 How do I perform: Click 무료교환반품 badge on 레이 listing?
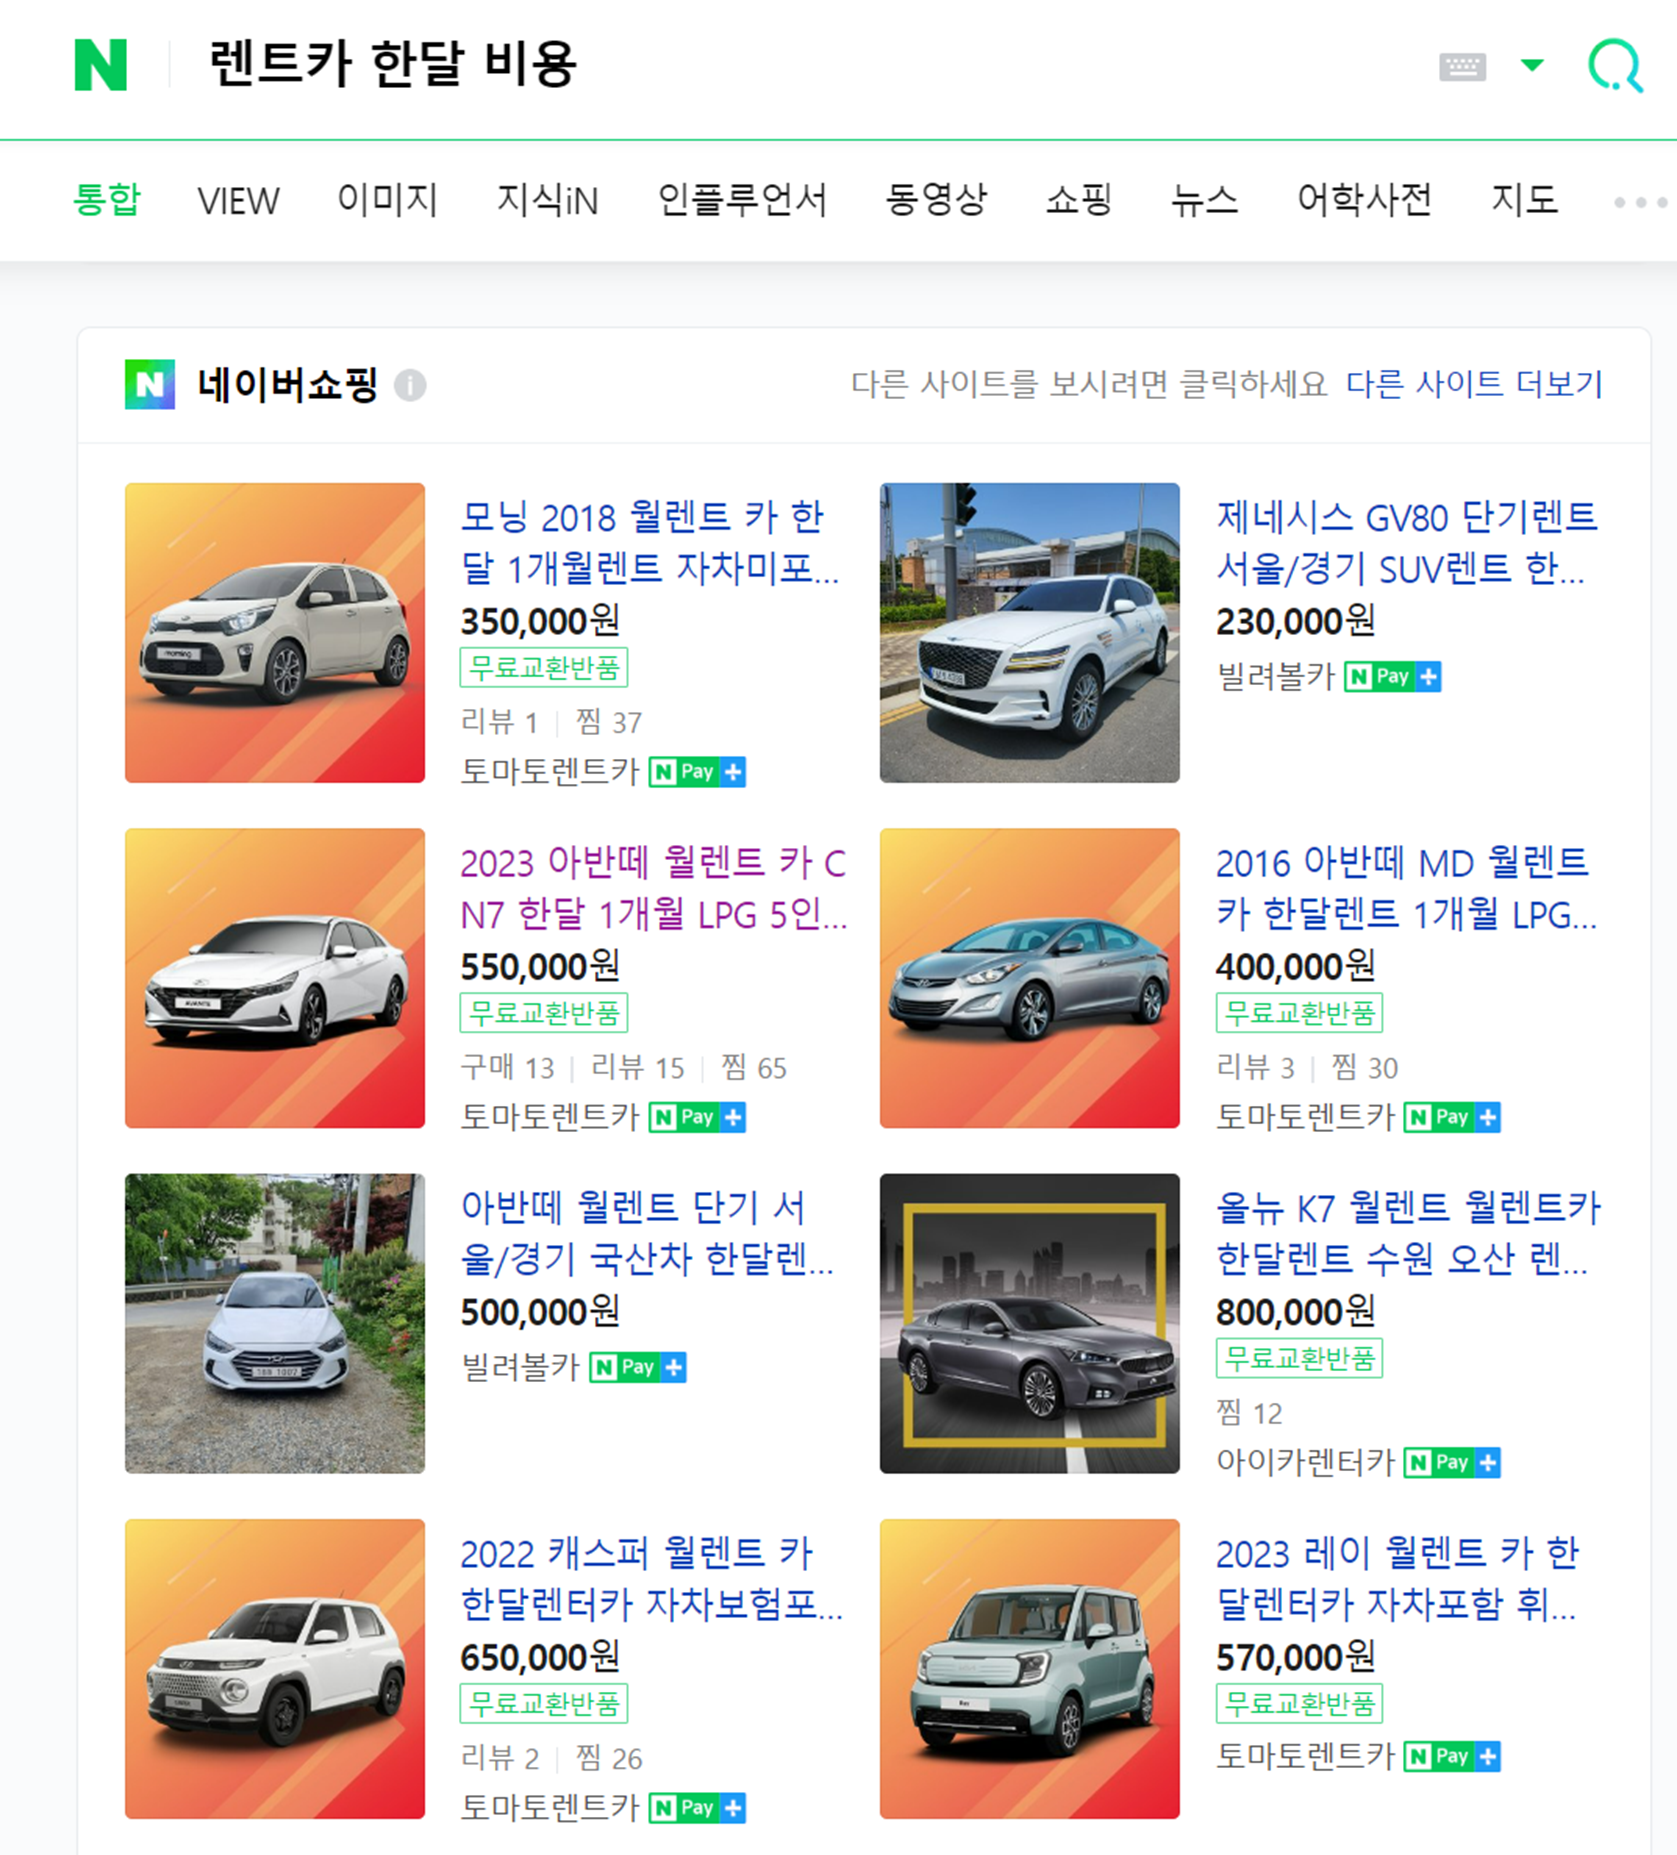coord(1300,1703)
